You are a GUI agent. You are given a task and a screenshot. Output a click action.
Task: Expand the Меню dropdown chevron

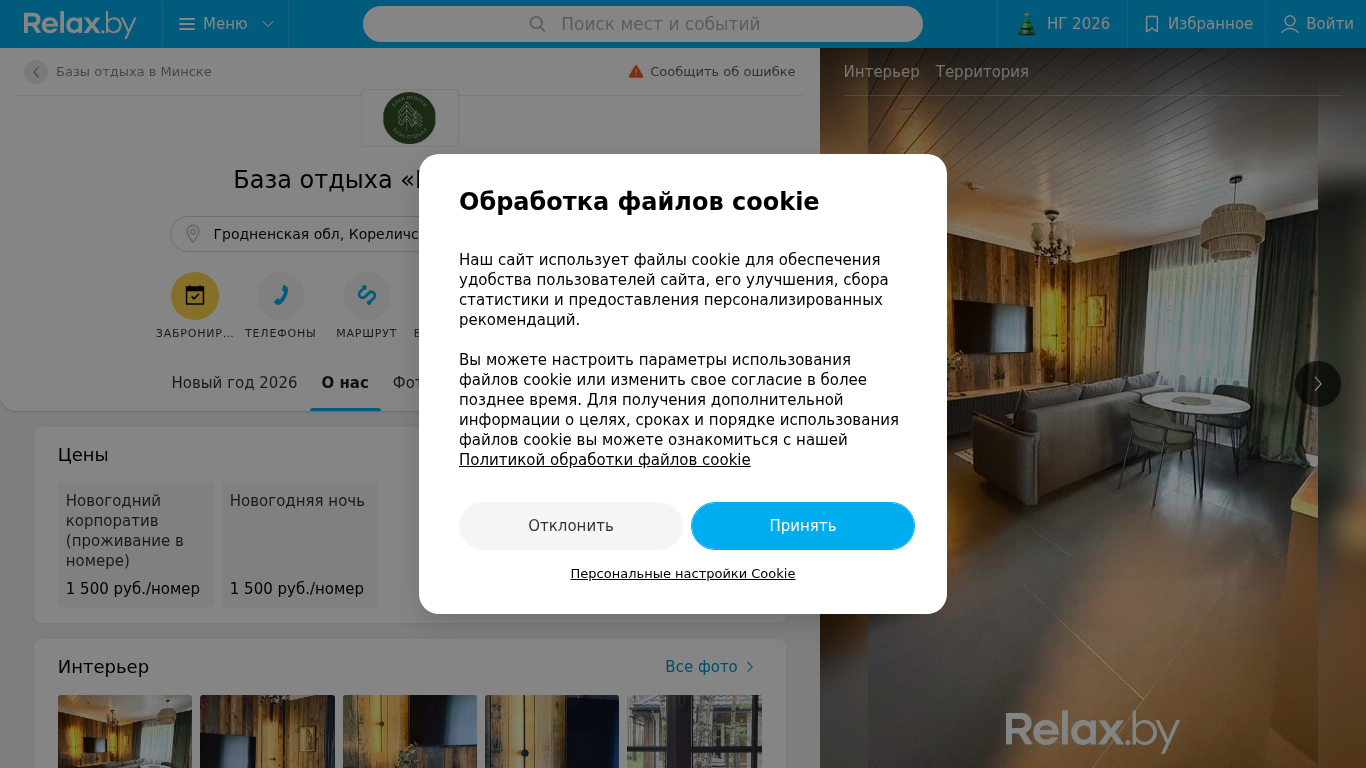coord(268,24)
